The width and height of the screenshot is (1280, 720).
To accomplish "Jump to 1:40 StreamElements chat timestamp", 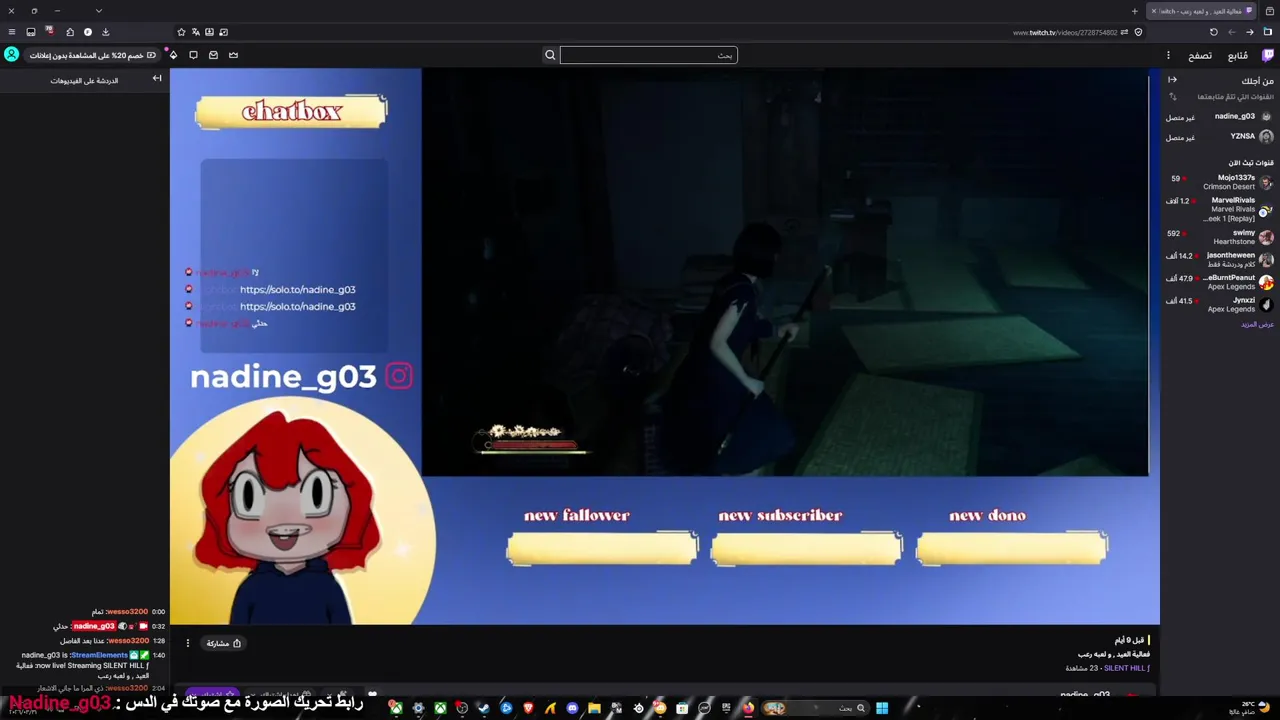I will pyautogui.click(x=158, y=655).
